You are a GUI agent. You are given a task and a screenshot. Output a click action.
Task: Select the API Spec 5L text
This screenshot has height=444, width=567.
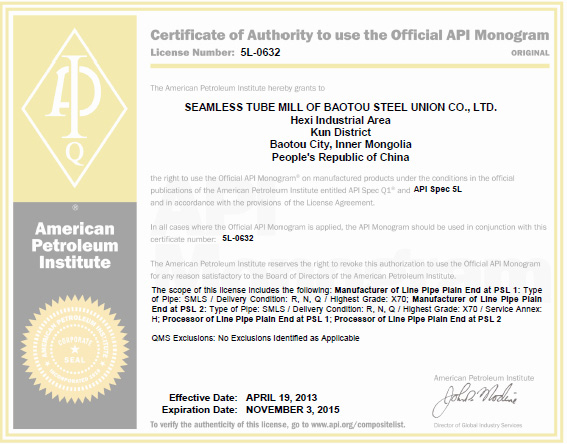438,189
